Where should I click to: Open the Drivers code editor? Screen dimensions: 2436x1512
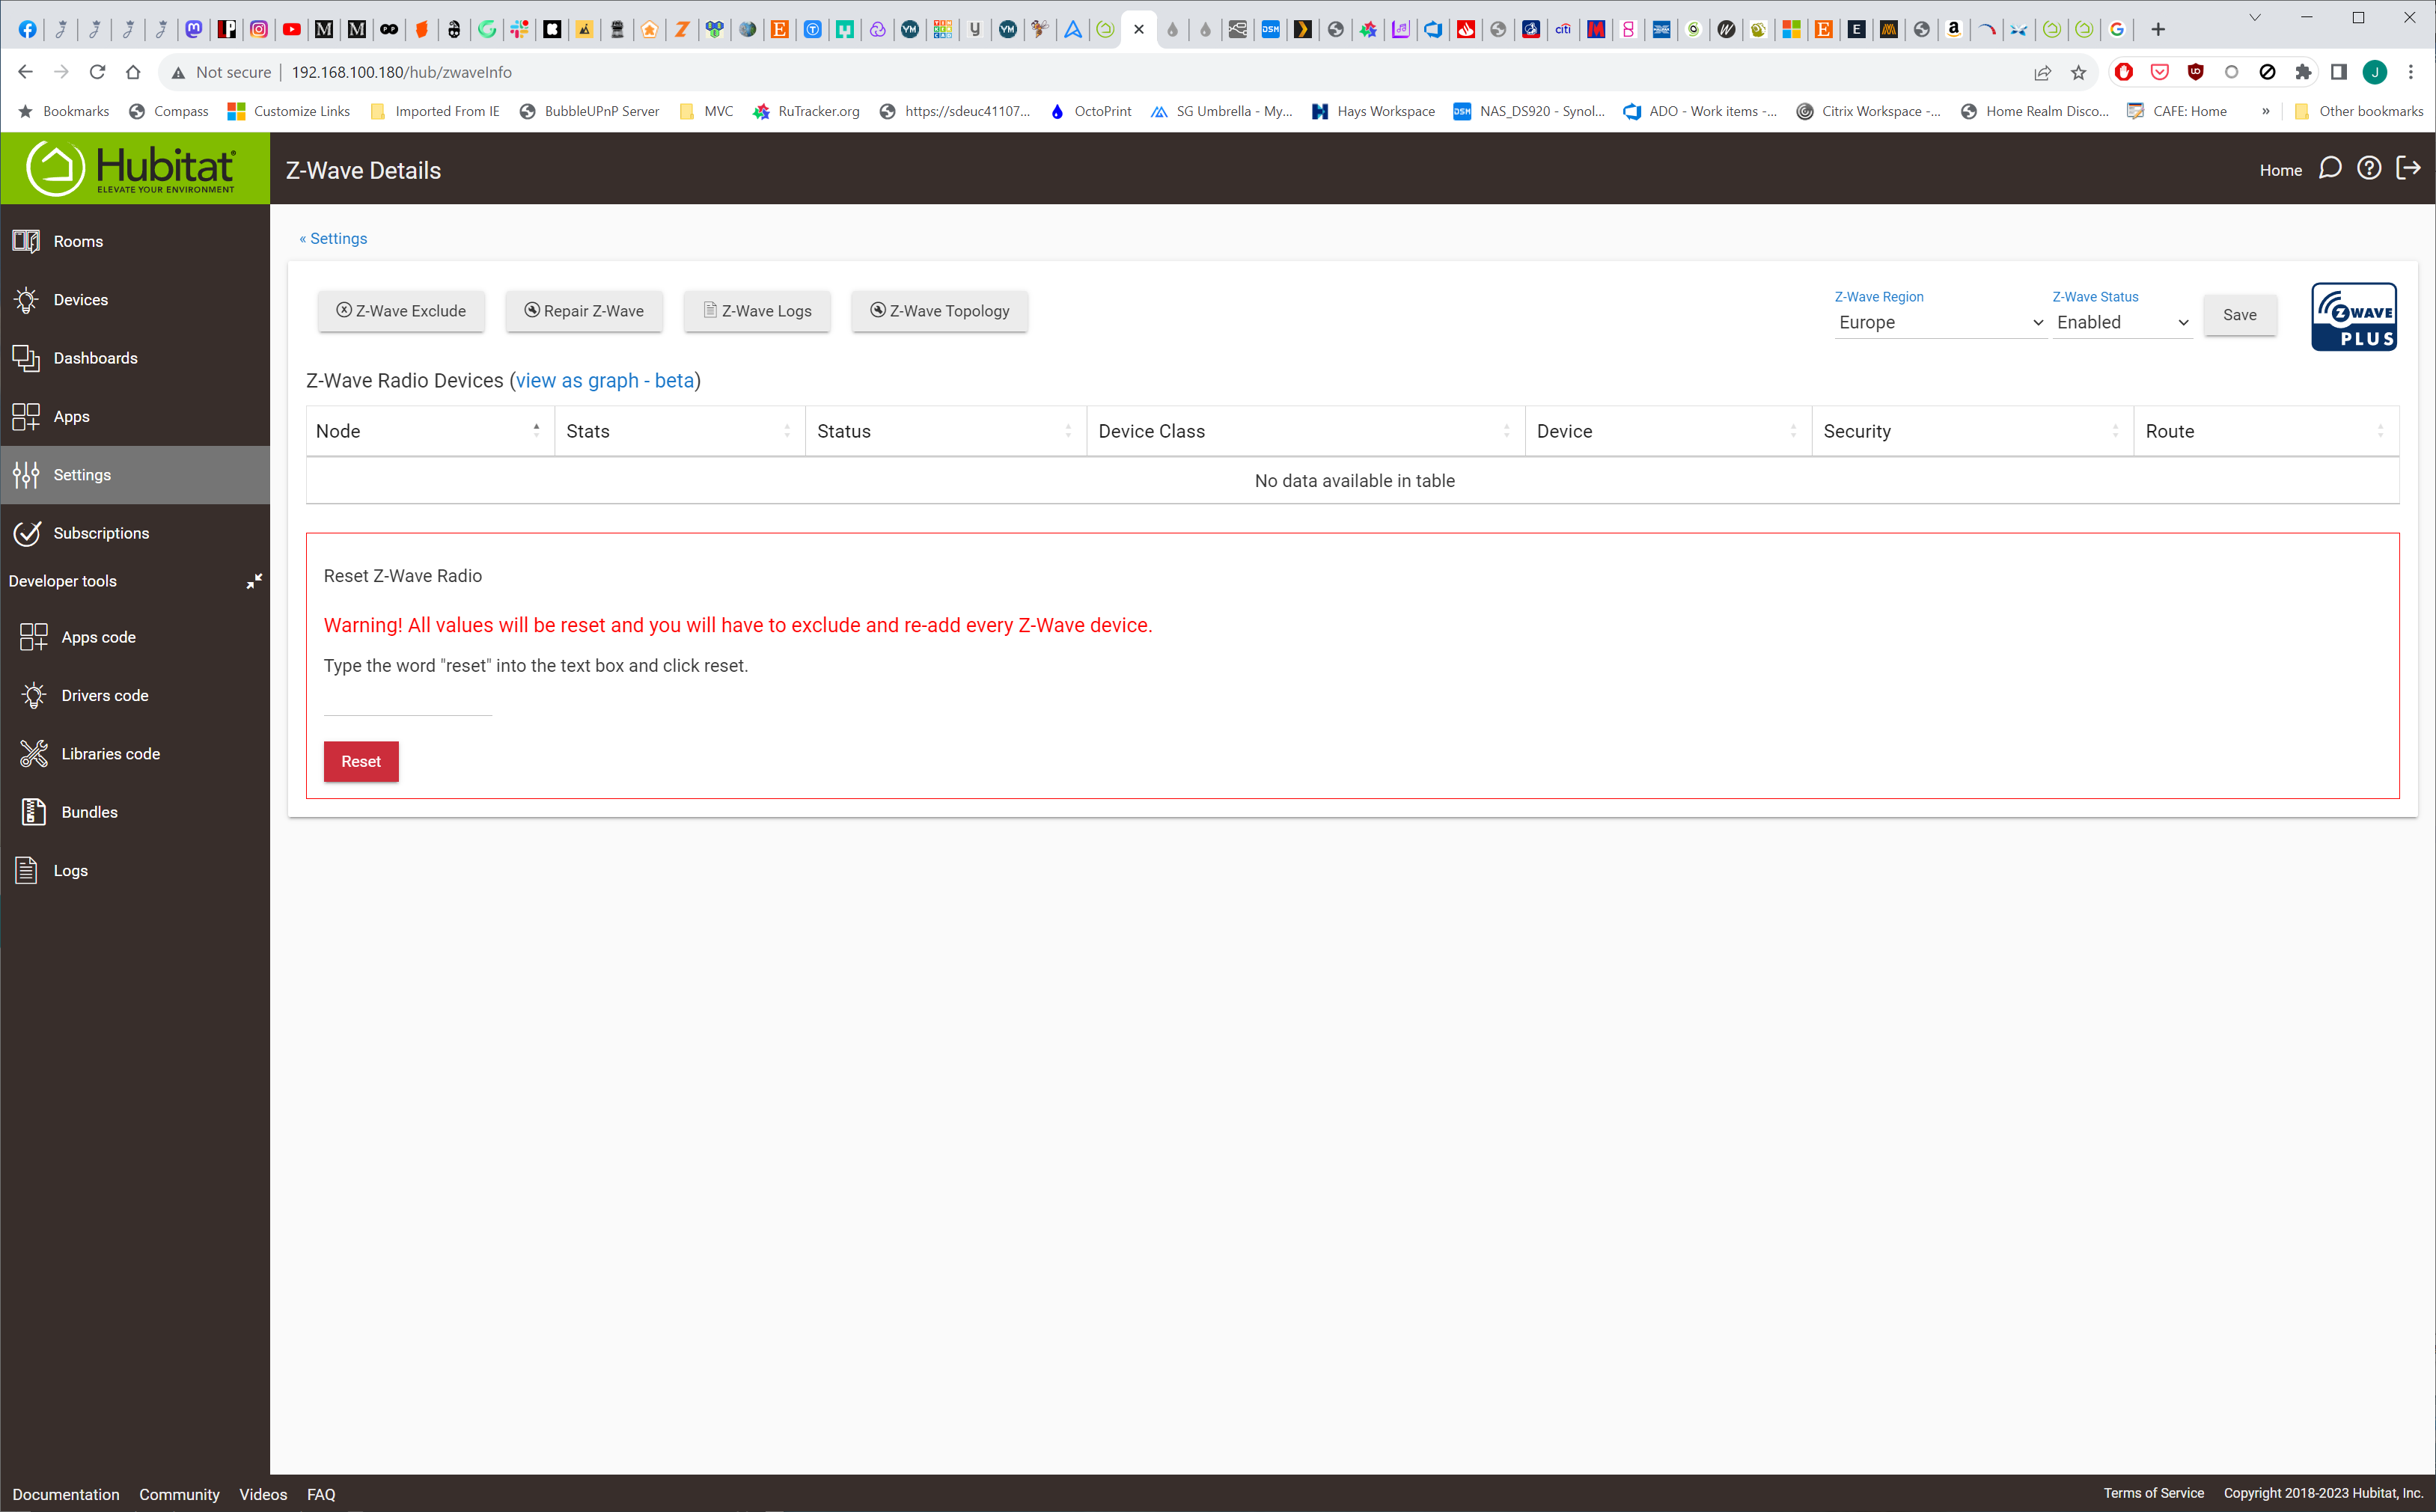[x=104, y=695]
